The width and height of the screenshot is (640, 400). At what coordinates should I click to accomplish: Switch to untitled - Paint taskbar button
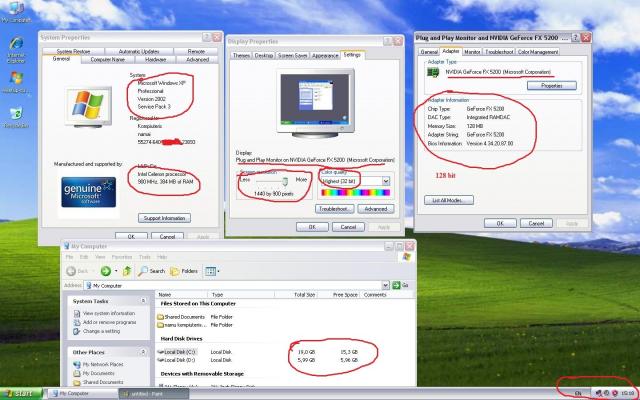pos(152,393)
